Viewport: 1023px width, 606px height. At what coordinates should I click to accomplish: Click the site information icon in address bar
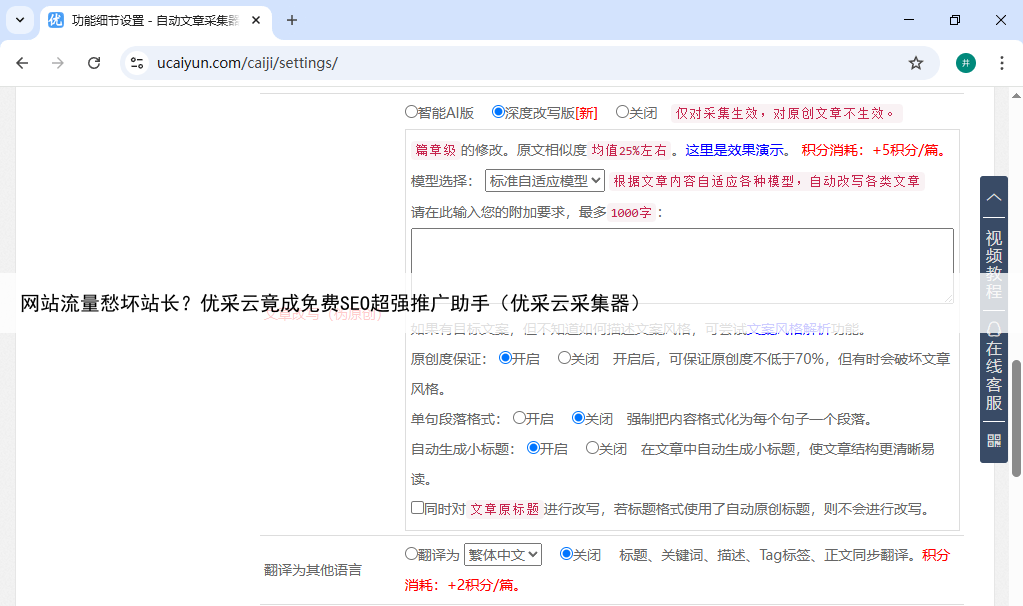(x=138, y=63)
